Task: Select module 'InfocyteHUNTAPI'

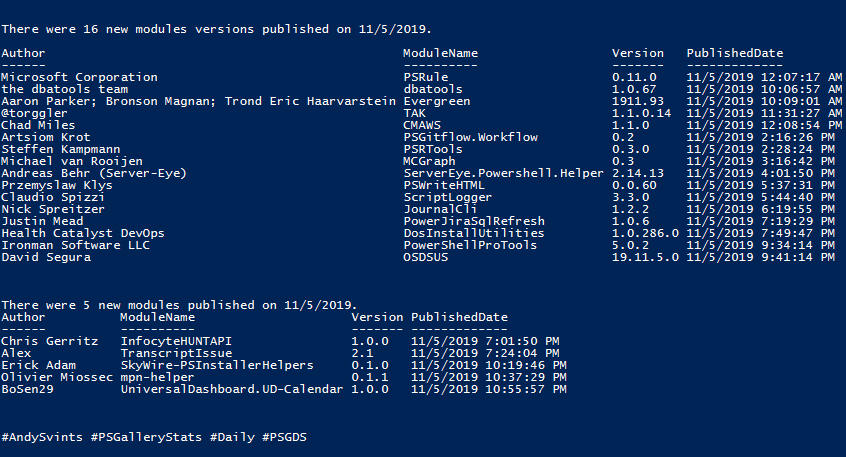Action: 176,341
